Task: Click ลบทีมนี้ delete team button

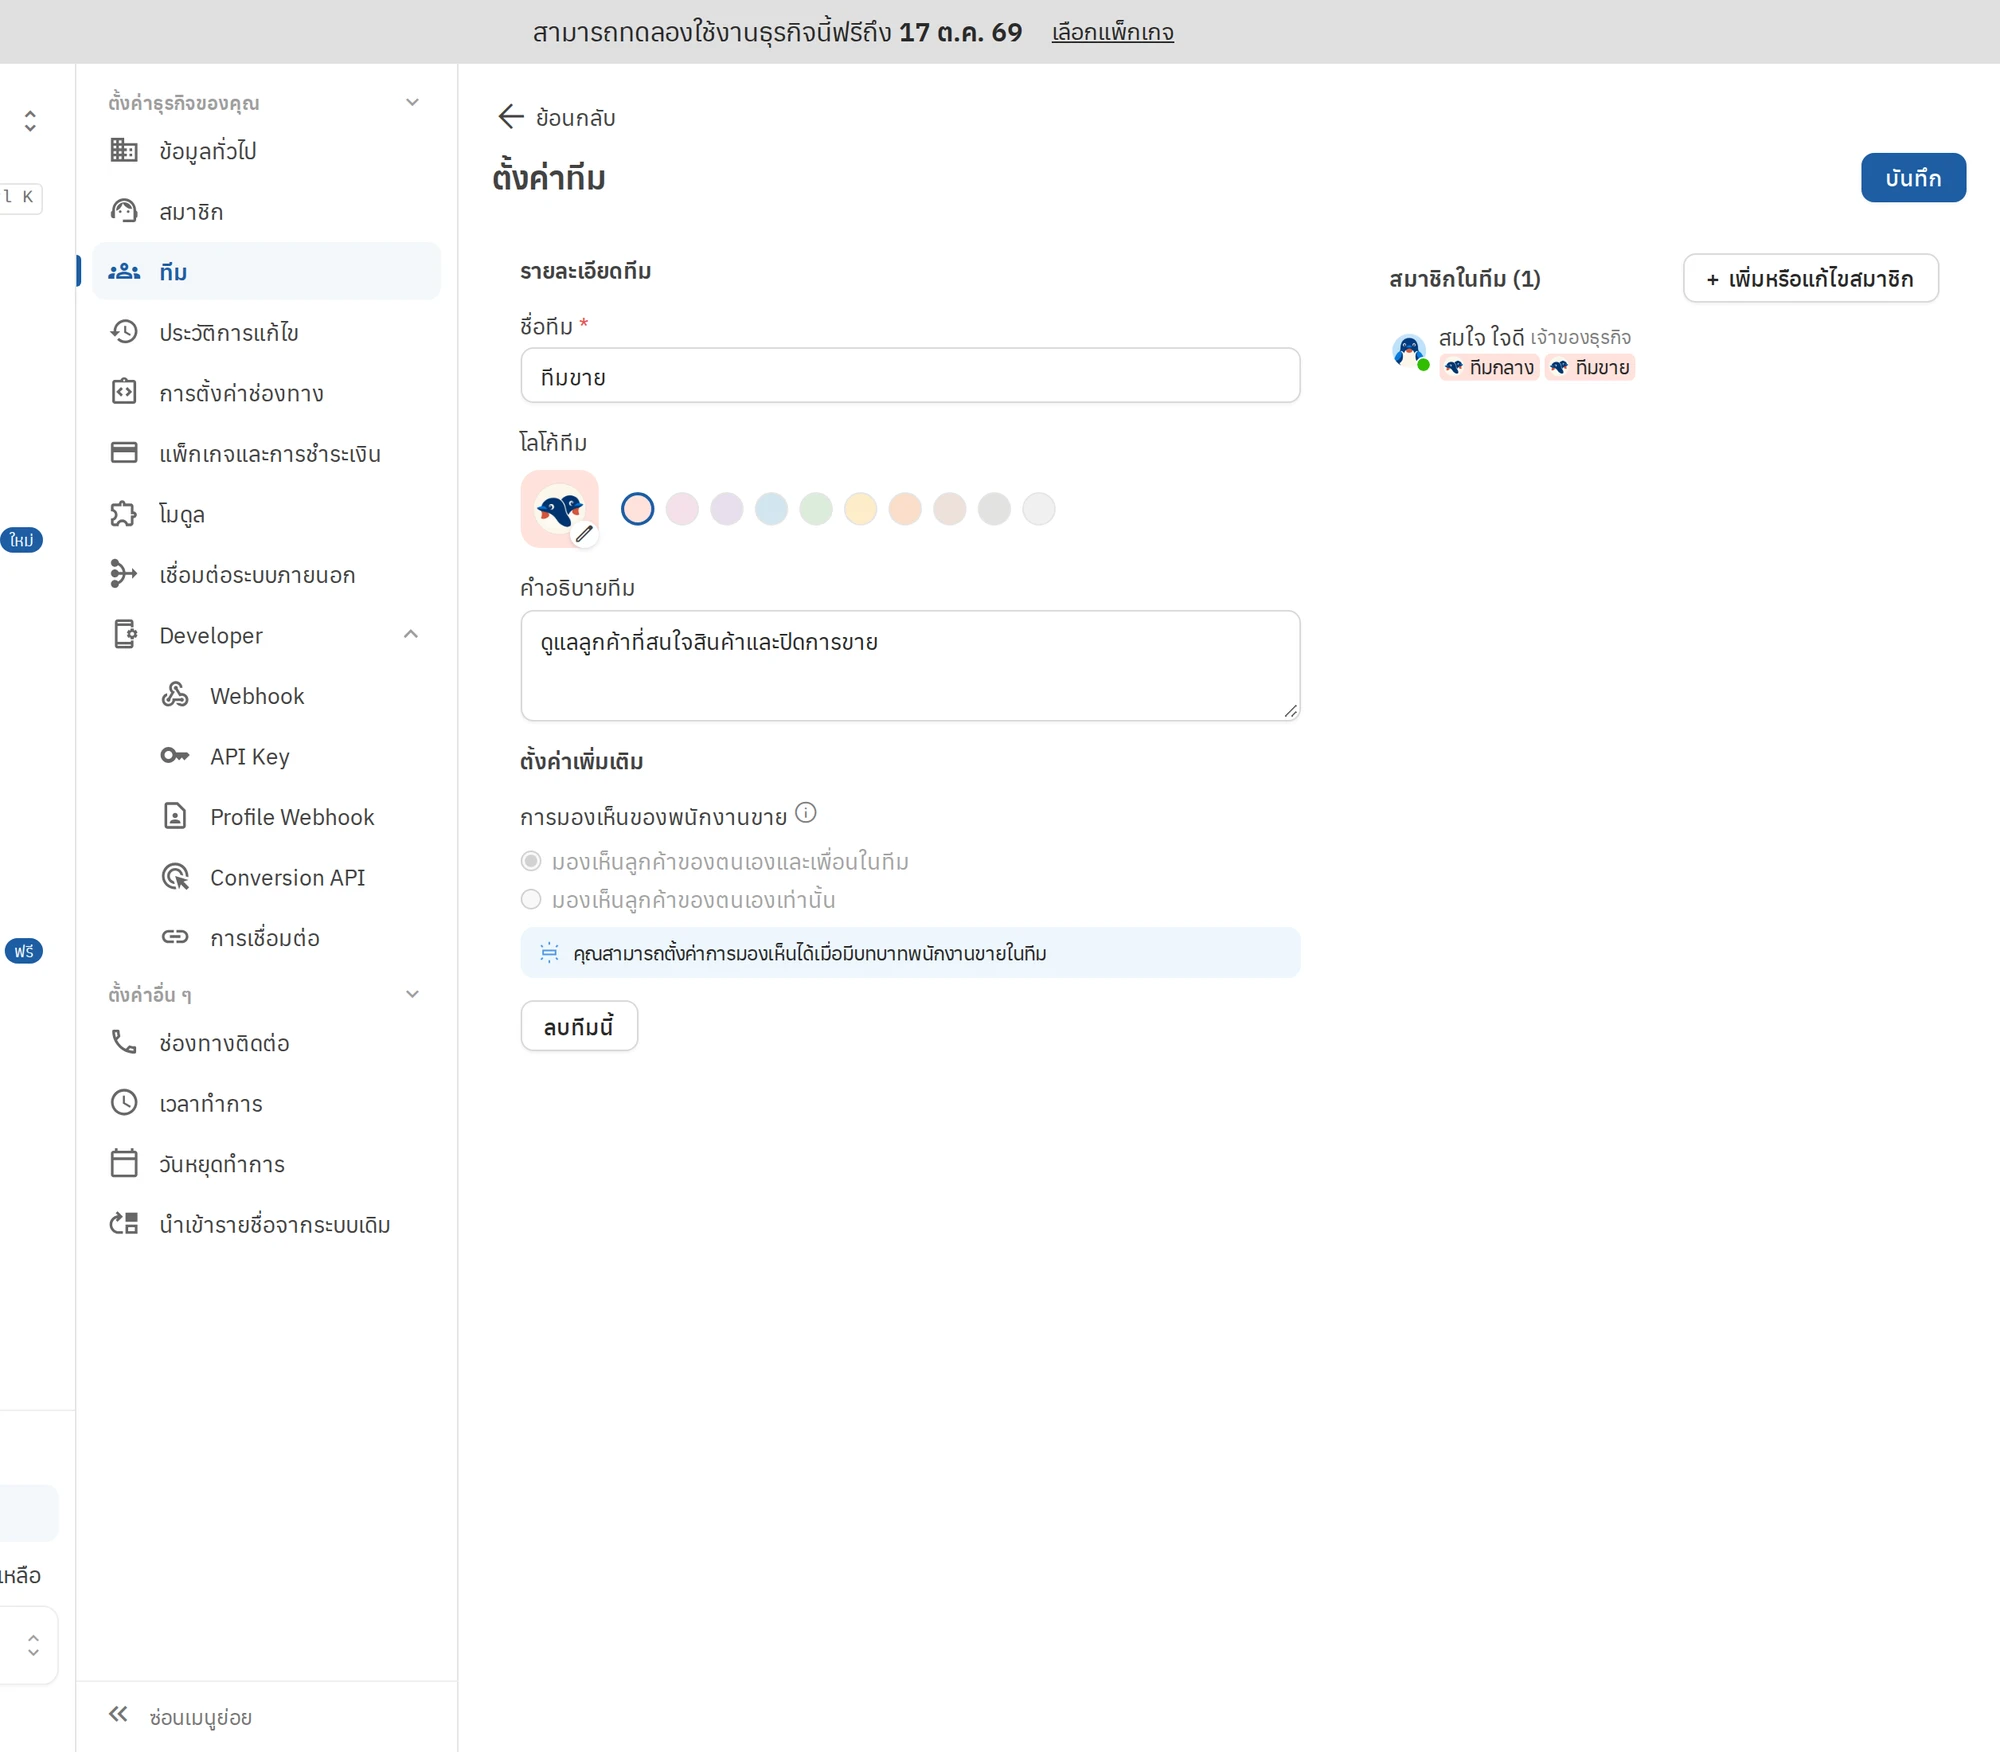Action: (x=579, y=1026)
